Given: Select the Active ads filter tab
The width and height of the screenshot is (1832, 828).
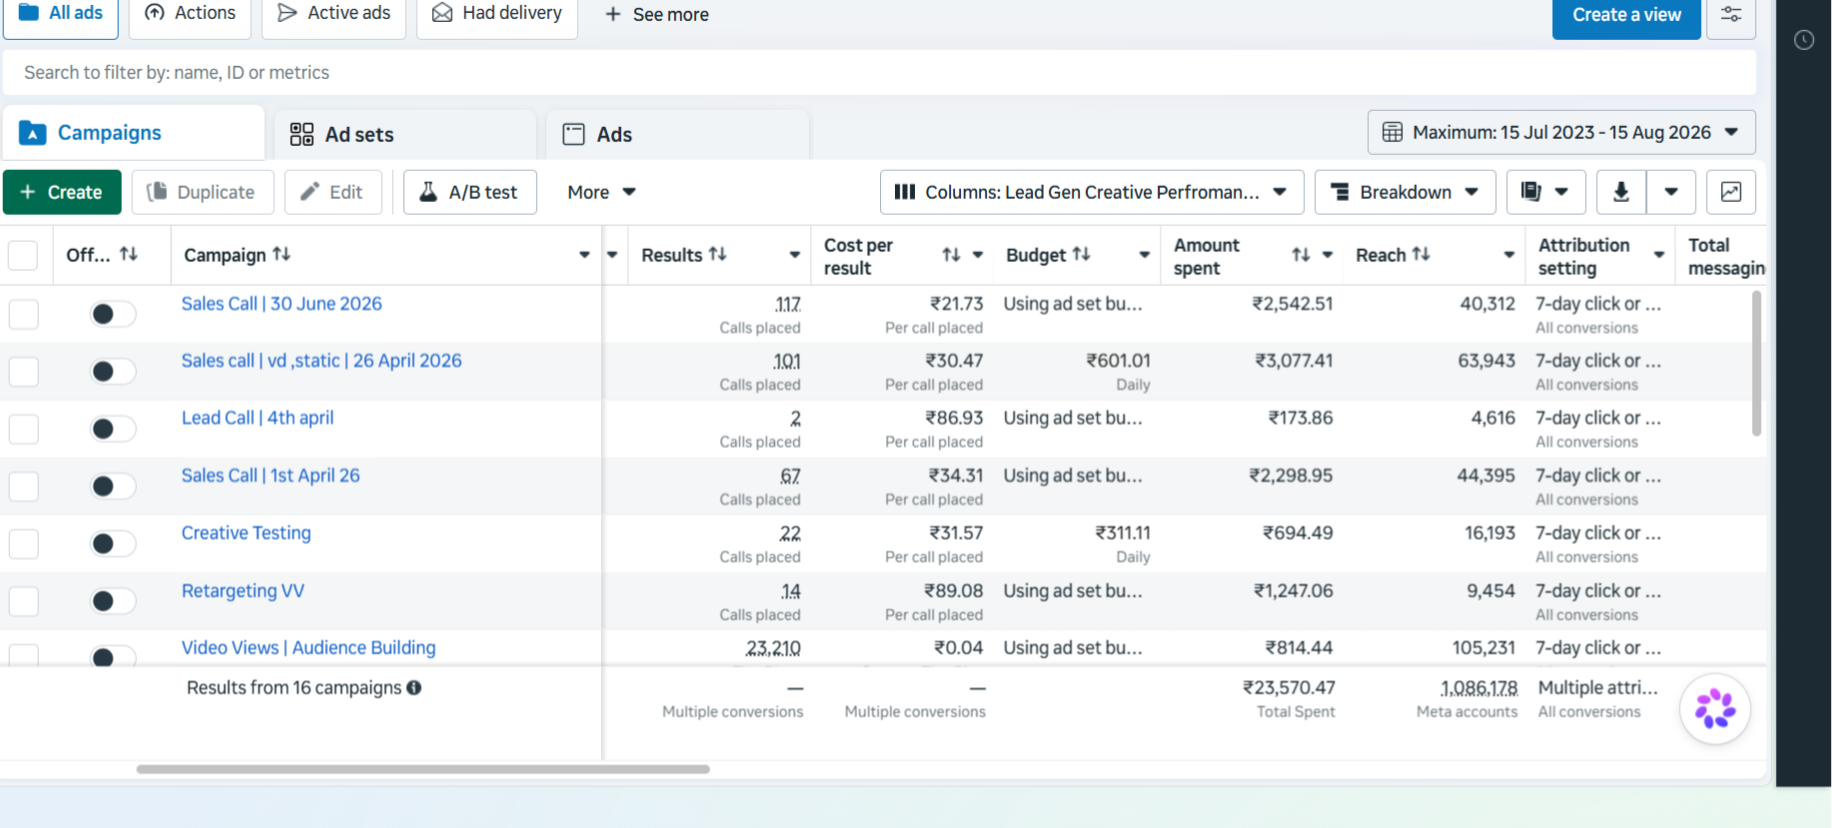Looking at the screenshot, I should (334, 14).
